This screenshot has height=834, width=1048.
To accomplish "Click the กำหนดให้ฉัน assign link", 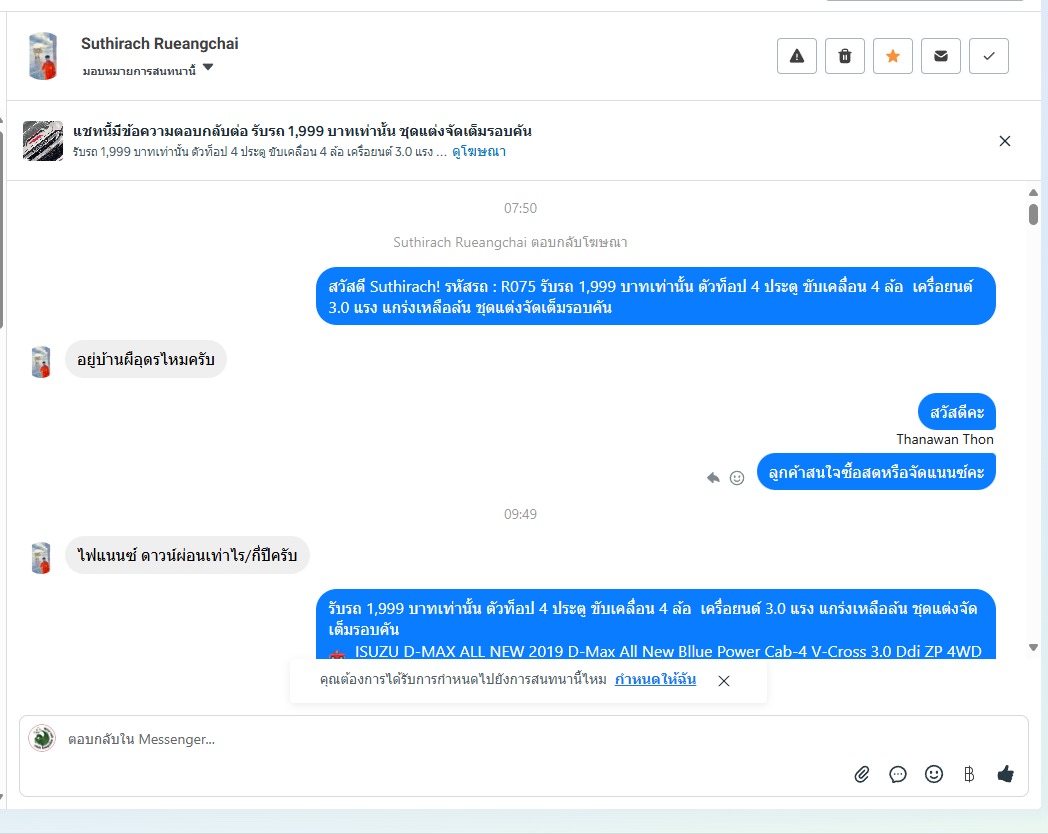I will (655, 680).
